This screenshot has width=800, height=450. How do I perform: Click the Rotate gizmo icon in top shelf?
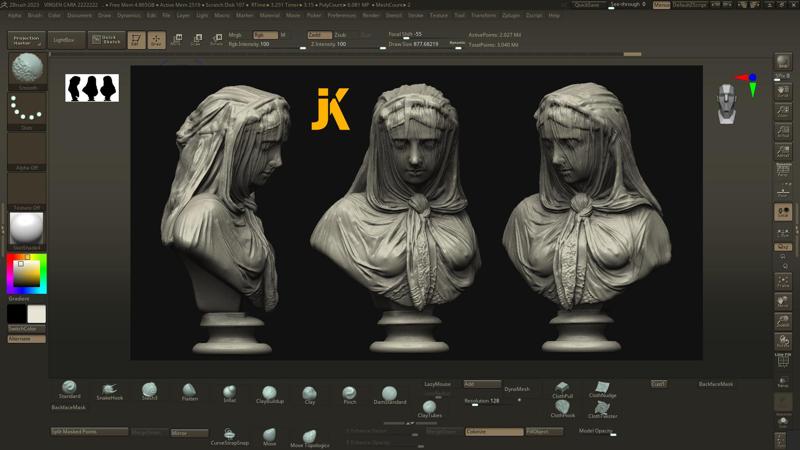tap(216, 39)
